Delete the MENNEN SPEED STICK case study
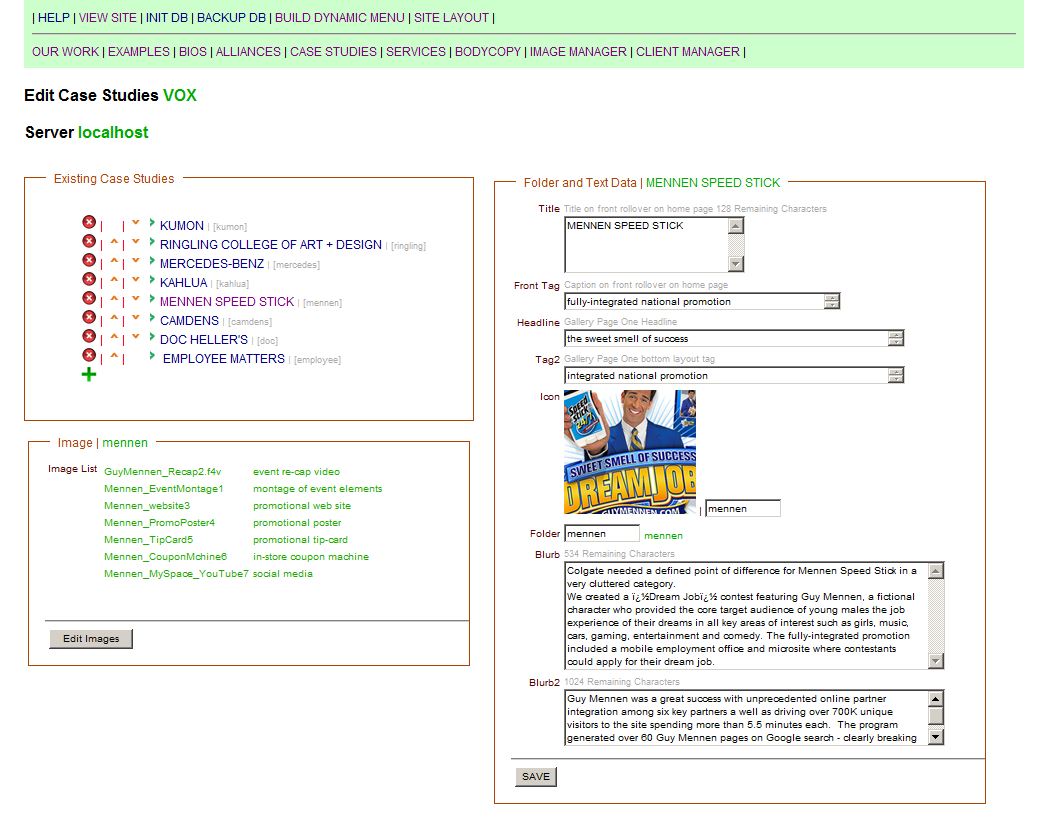The image size is (1054, 826). [x=89, y=298]
